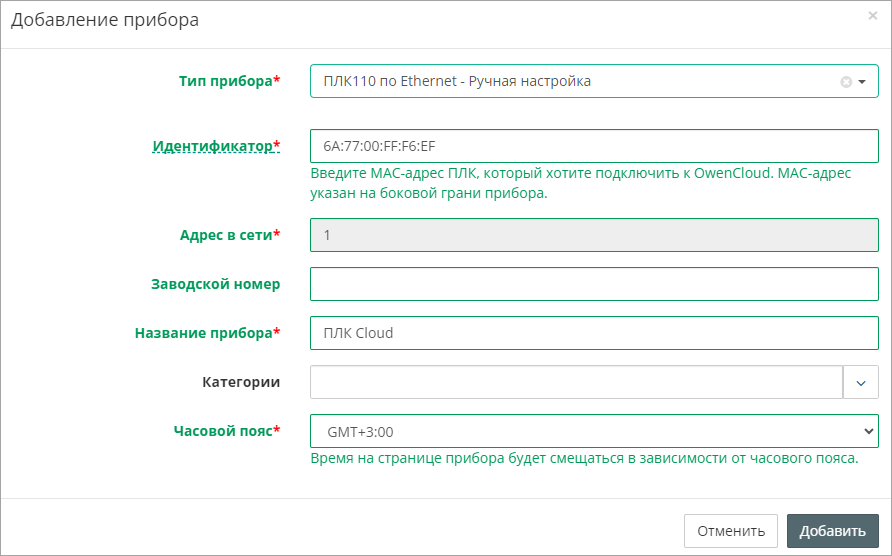892x556 pixels.
Task: Click the underlined Идентификатор label
Action: (x=212, y=146)
